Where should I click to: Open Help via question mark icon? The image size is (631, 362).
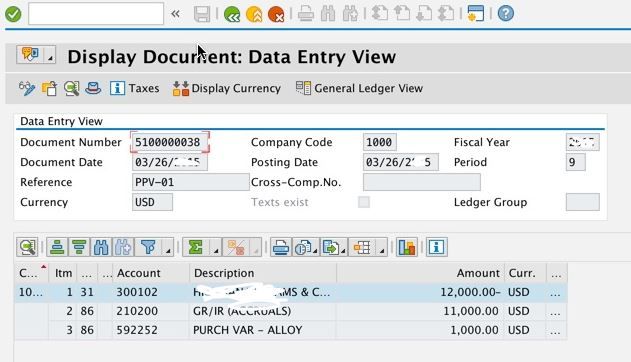point(506,14)
